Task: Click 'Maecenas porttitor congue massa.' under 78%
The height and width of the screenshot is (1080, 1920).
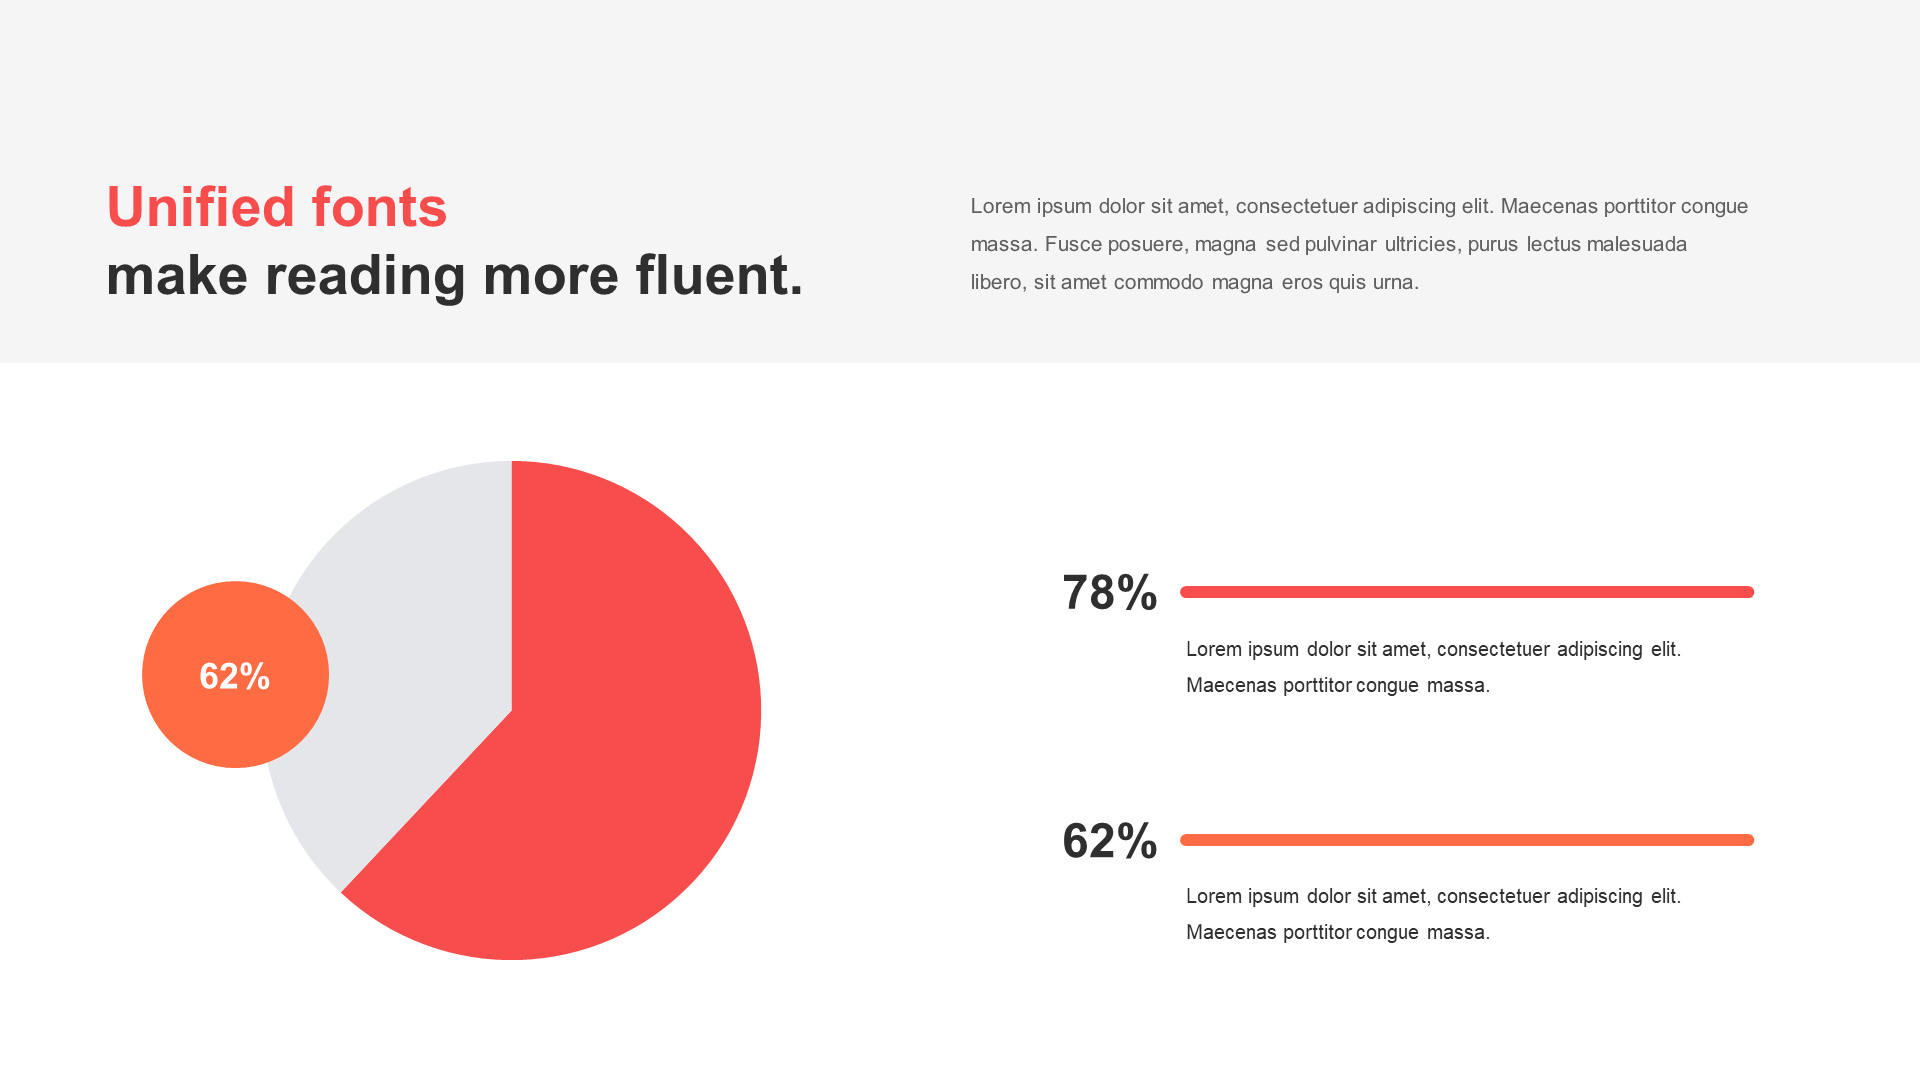Action: [1338, 685]
